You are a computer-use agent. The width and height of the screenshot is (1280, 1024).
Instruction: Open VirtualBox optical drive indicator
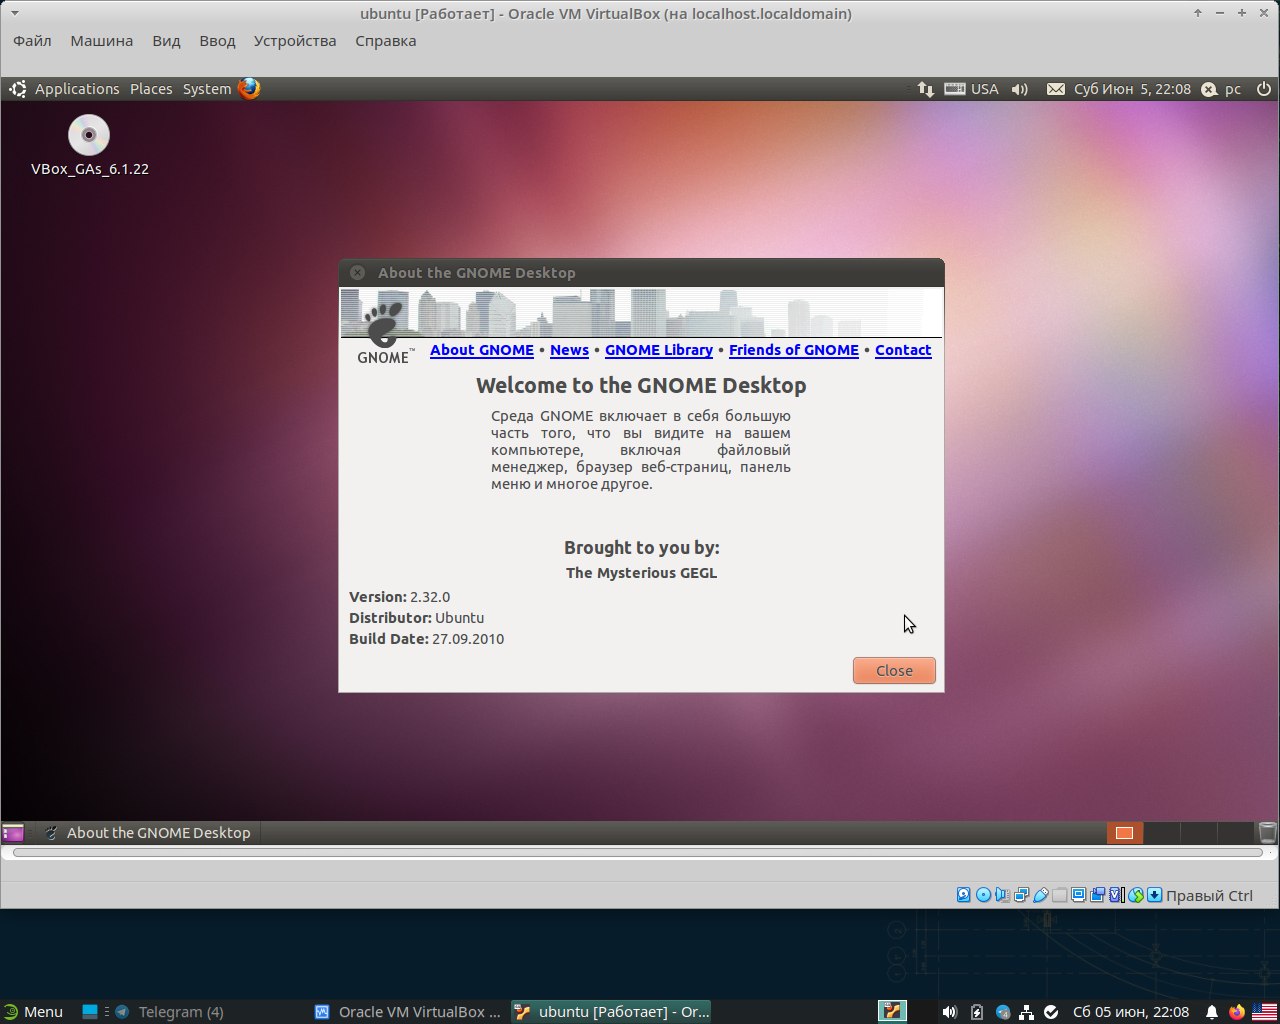coord(983,895)
